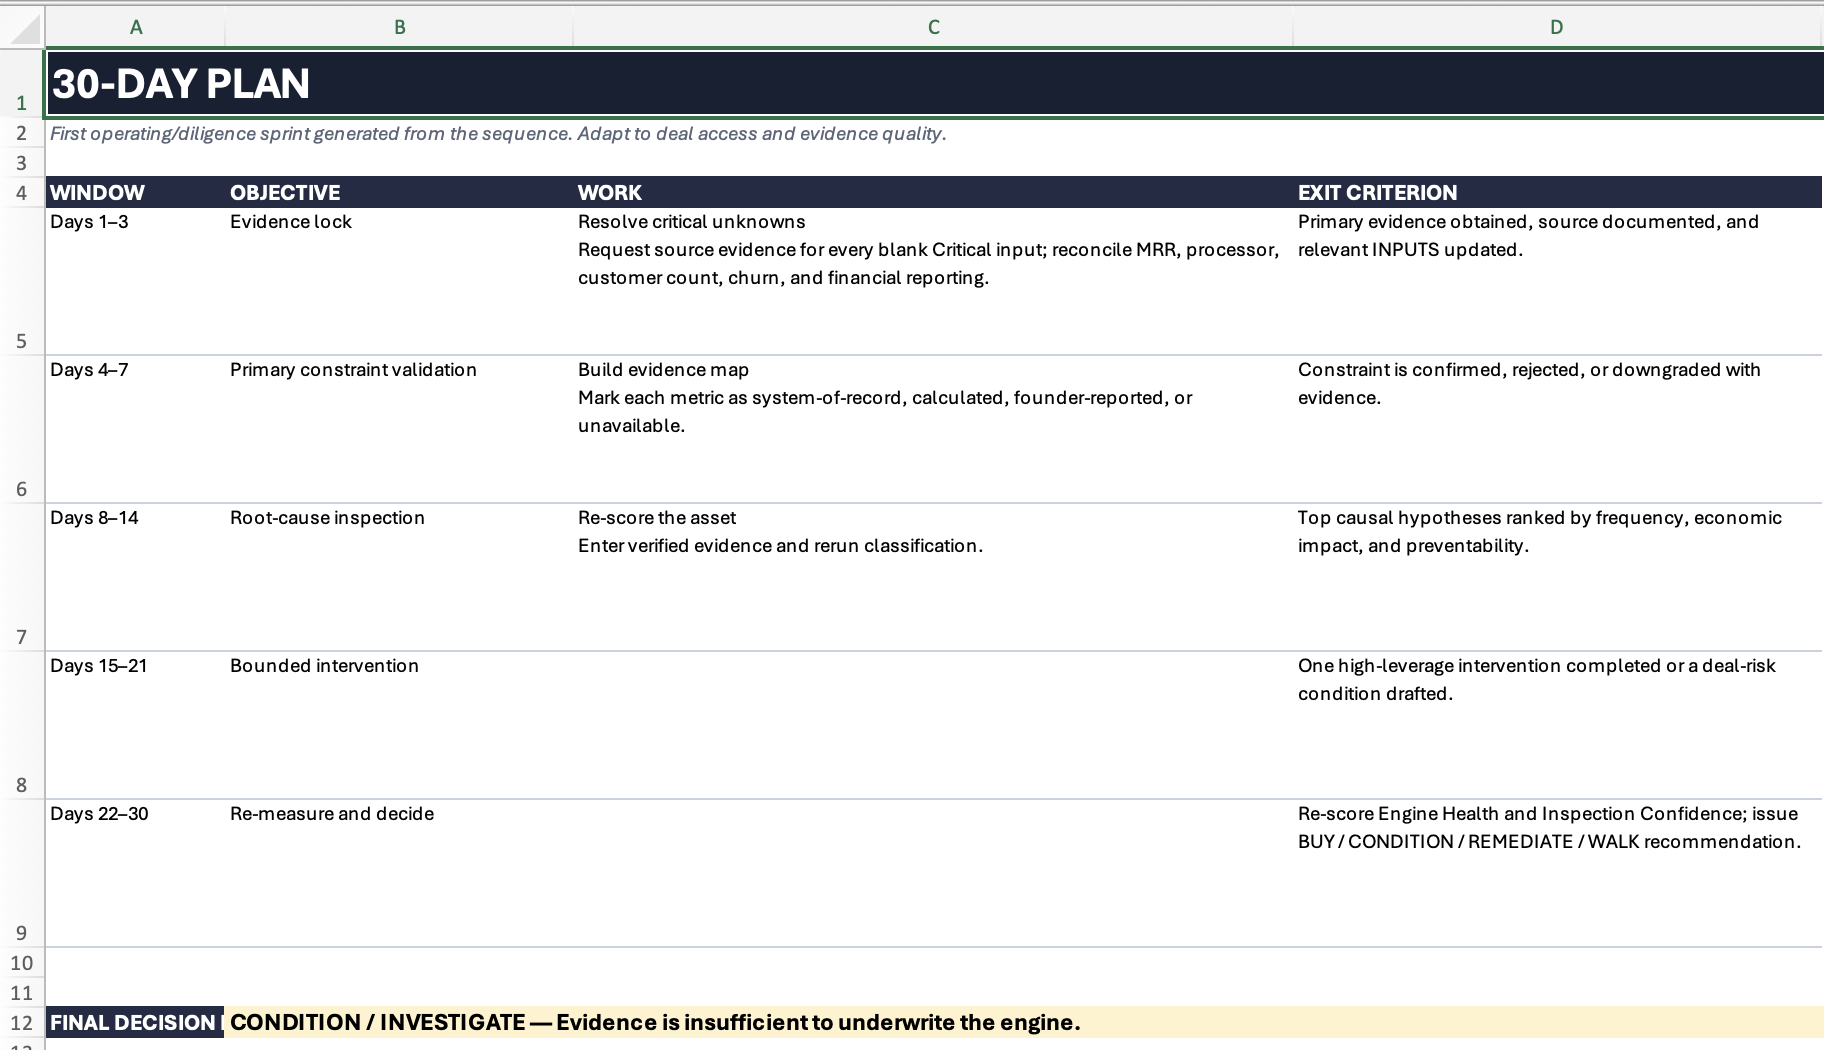The height and width of the screenshot is (1050, 1824).
Task: Select row 12 header
Action: click(x=22, y=1023)
